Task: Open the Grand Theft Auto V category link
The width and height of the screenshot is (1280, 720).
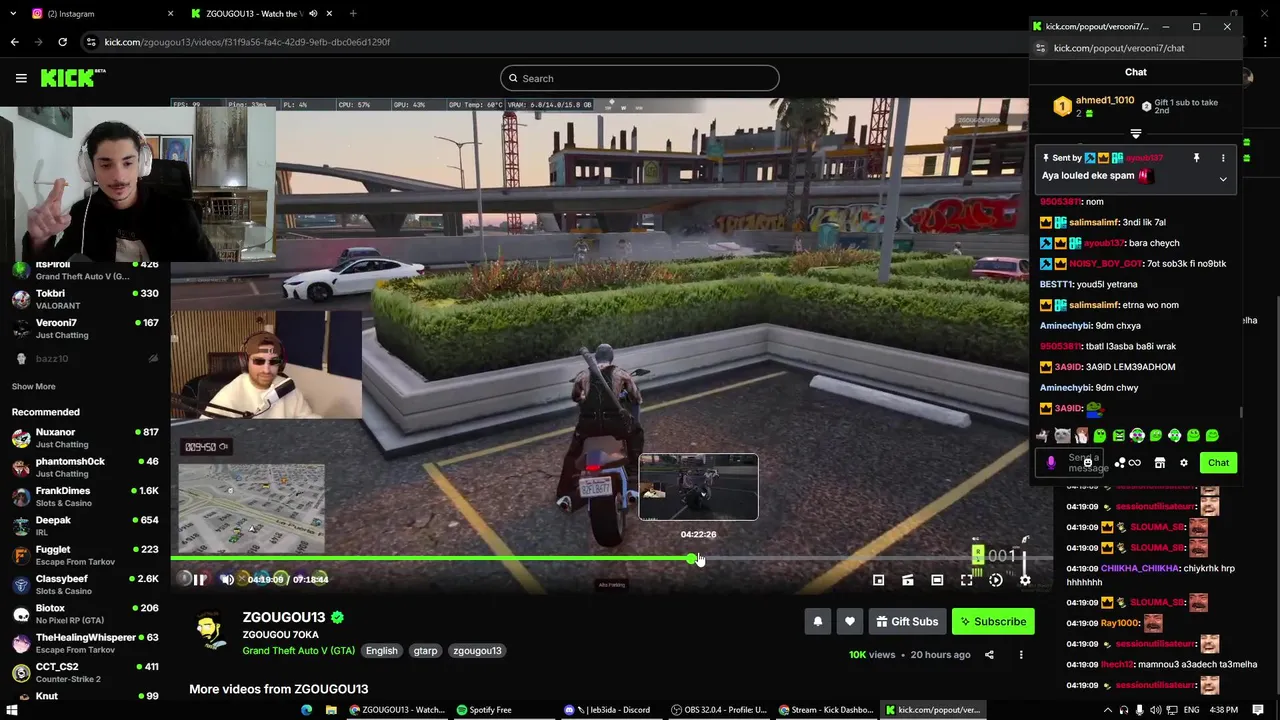Action: (x=299, y=651)
